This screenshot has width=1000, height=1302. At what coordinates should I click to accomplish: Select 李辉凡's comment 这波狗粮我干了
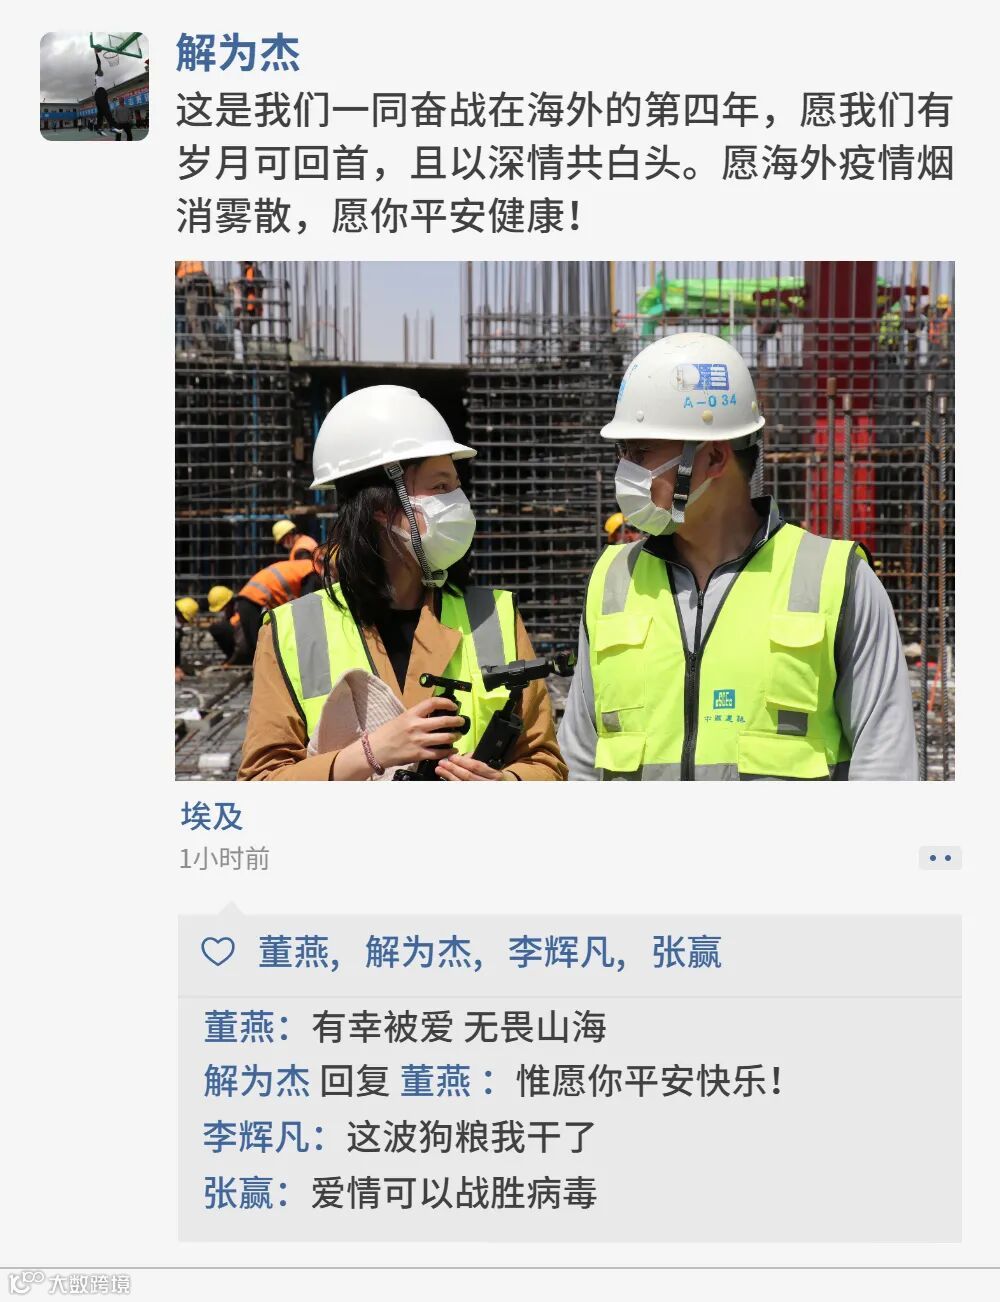click(x=471, y=1137)
